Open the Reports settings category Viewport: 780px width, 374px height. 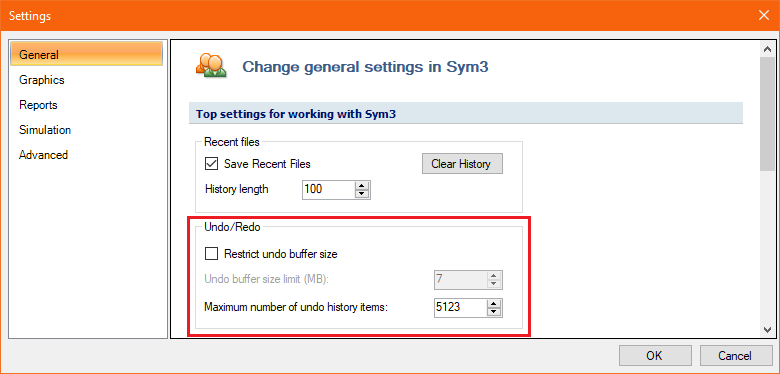pos(38,105)
